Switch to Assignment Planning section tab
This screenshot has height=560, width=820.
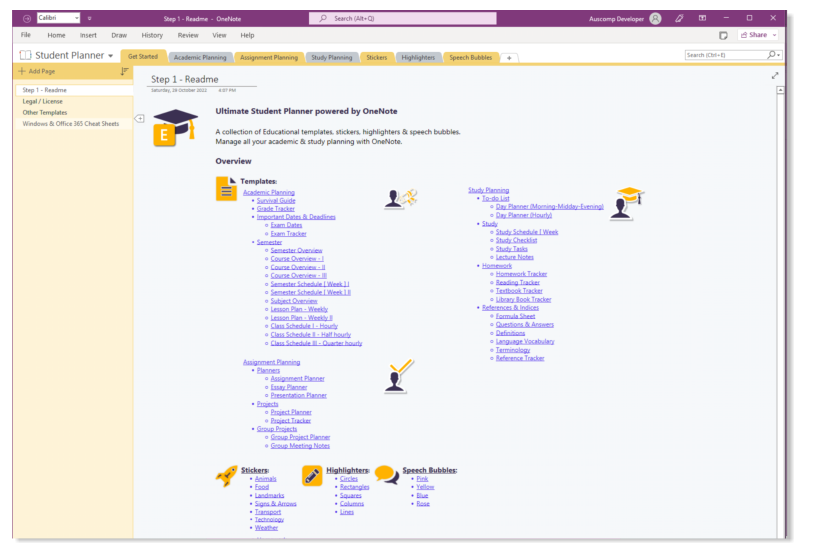(269, 58)
